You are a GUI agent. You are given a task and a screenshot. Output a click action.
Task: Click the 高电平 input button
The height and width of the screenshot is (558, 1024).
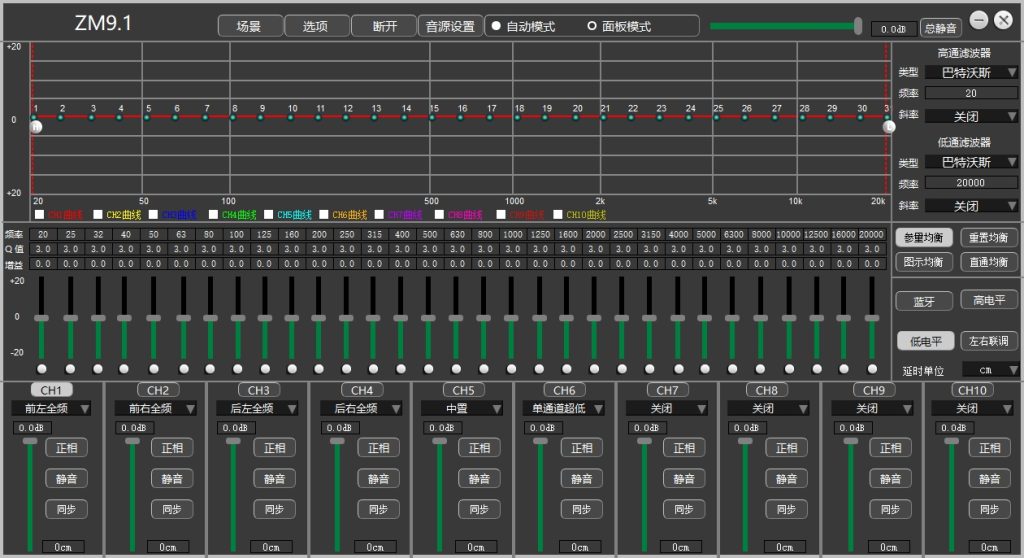[x=989, y=301]
